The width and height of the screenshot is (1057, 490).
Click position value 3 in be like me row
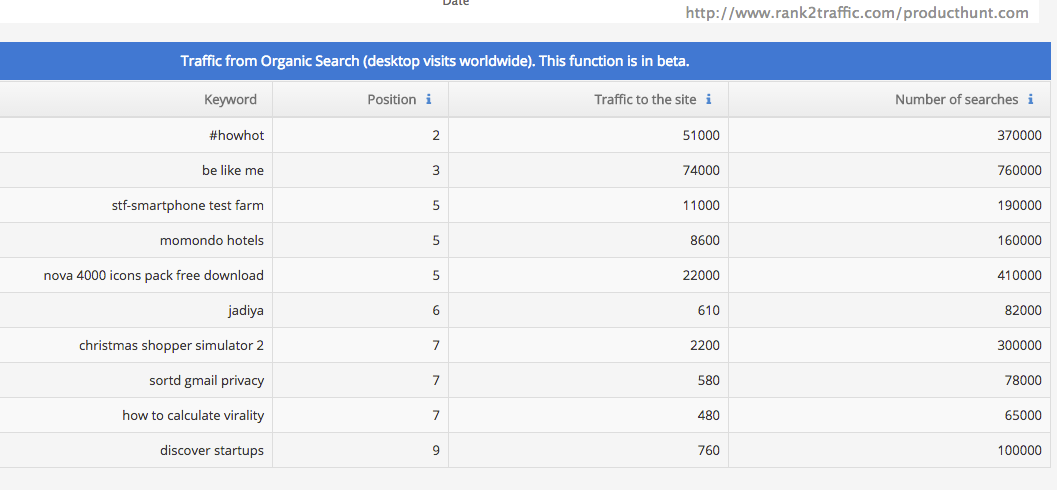[x=436, y=171]
